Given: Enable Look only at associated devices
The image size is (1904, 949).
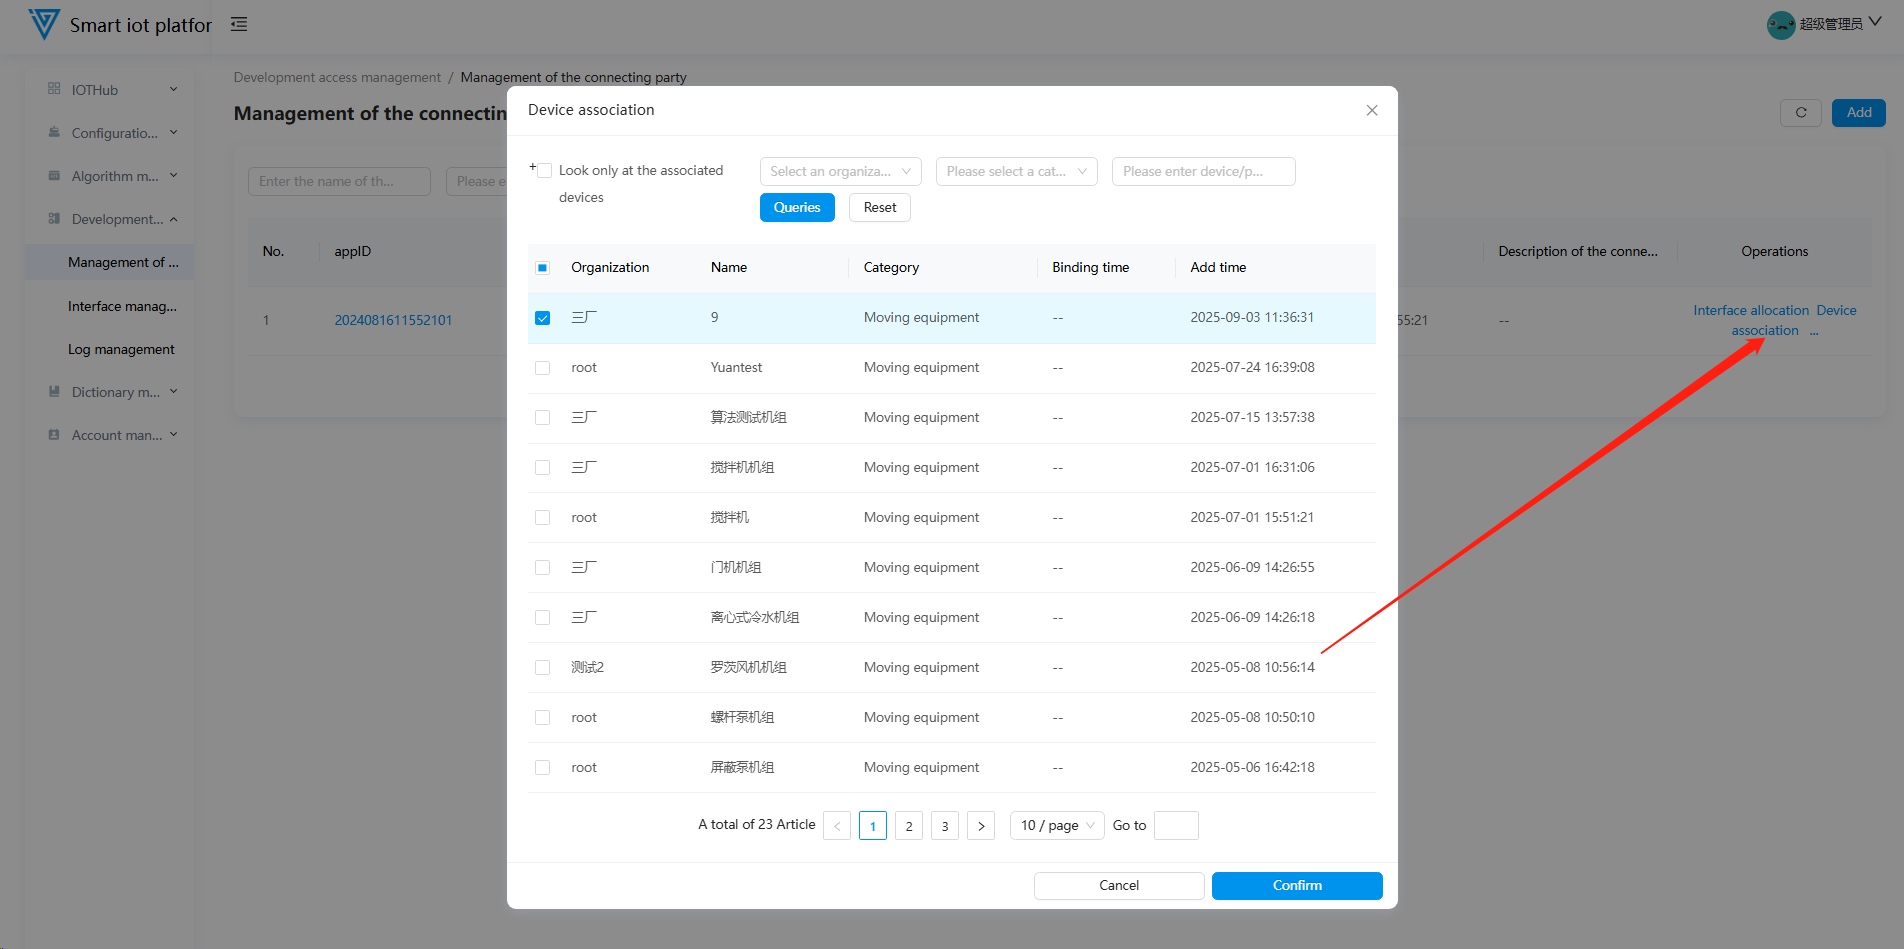Looking at the screenshot, I should (x=545, y=171).
